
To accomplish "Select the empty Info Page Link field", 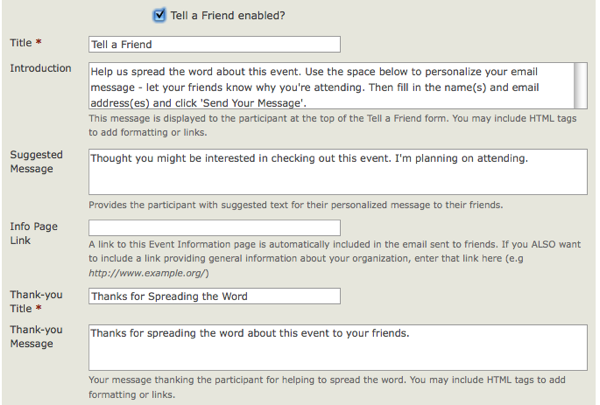I will tap(214, 228).
